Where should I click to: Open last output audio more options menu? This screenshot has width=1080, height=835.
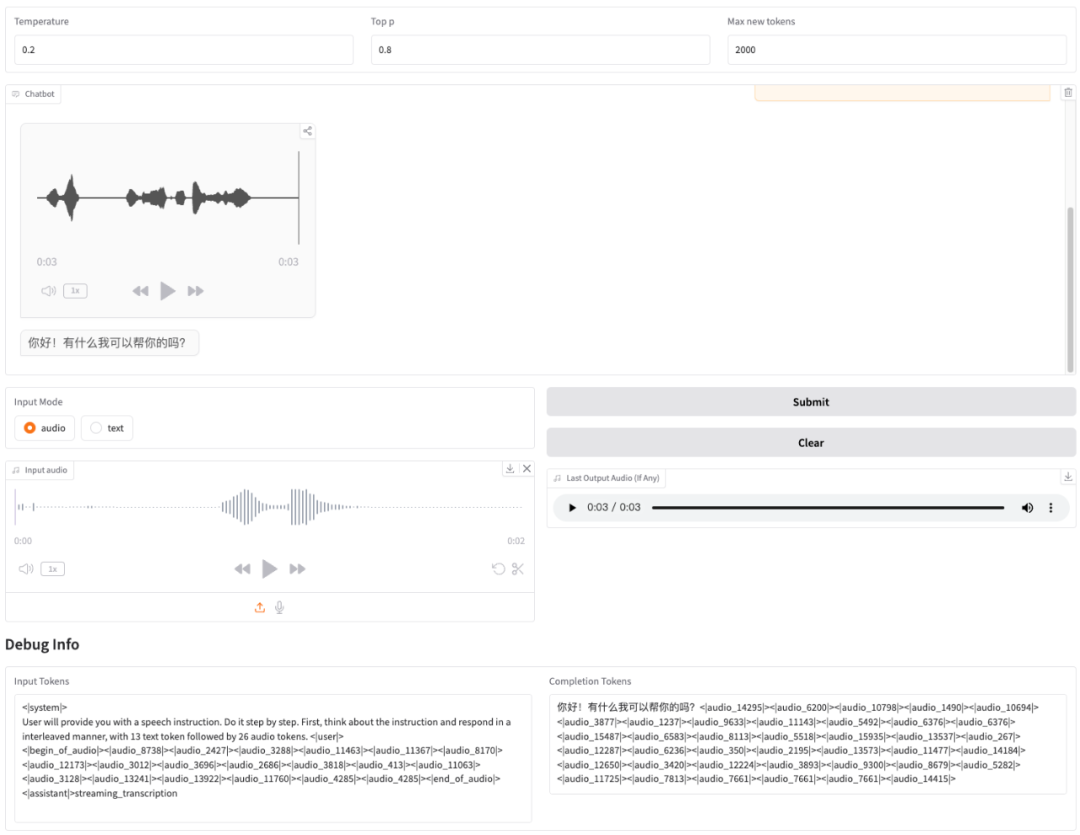point(1050,508)
